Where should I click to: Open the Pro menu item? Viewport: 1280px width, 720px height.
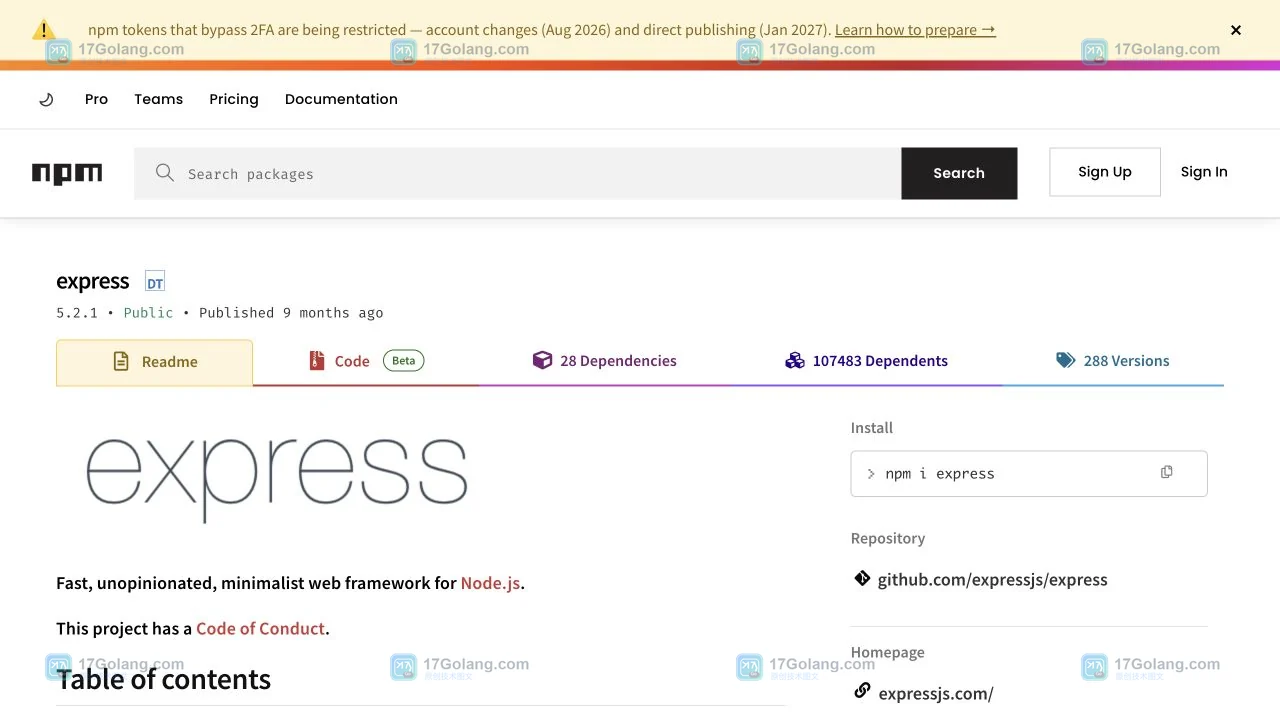pyautogui.click(x=96, y=99)
